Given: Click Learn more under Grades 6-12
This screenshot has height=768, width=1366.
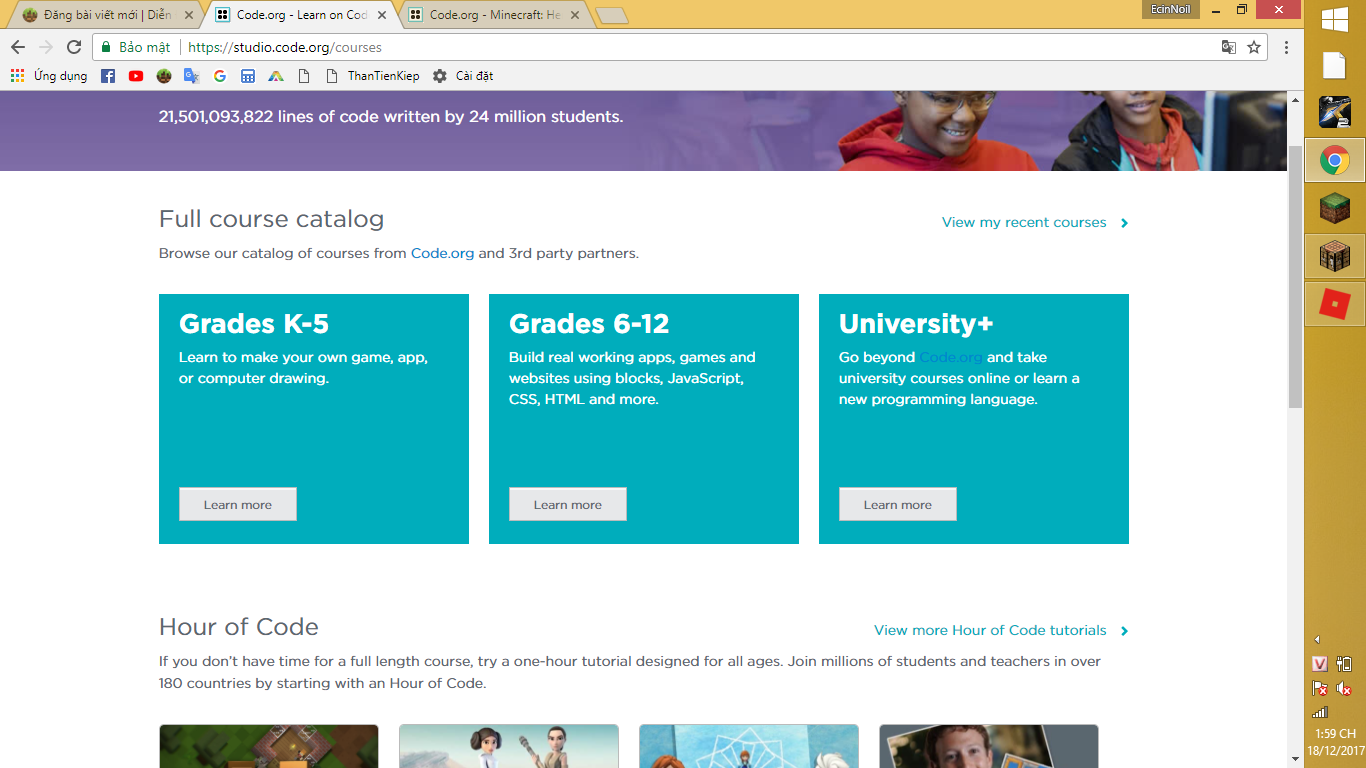Looking at the screenshot, I should pos(568,504).
